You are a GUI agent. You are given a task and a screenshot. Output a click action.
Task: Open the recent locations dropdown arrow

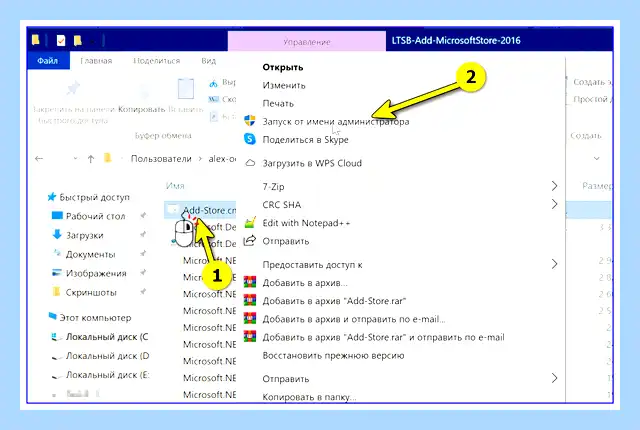(x=76, y=159)
